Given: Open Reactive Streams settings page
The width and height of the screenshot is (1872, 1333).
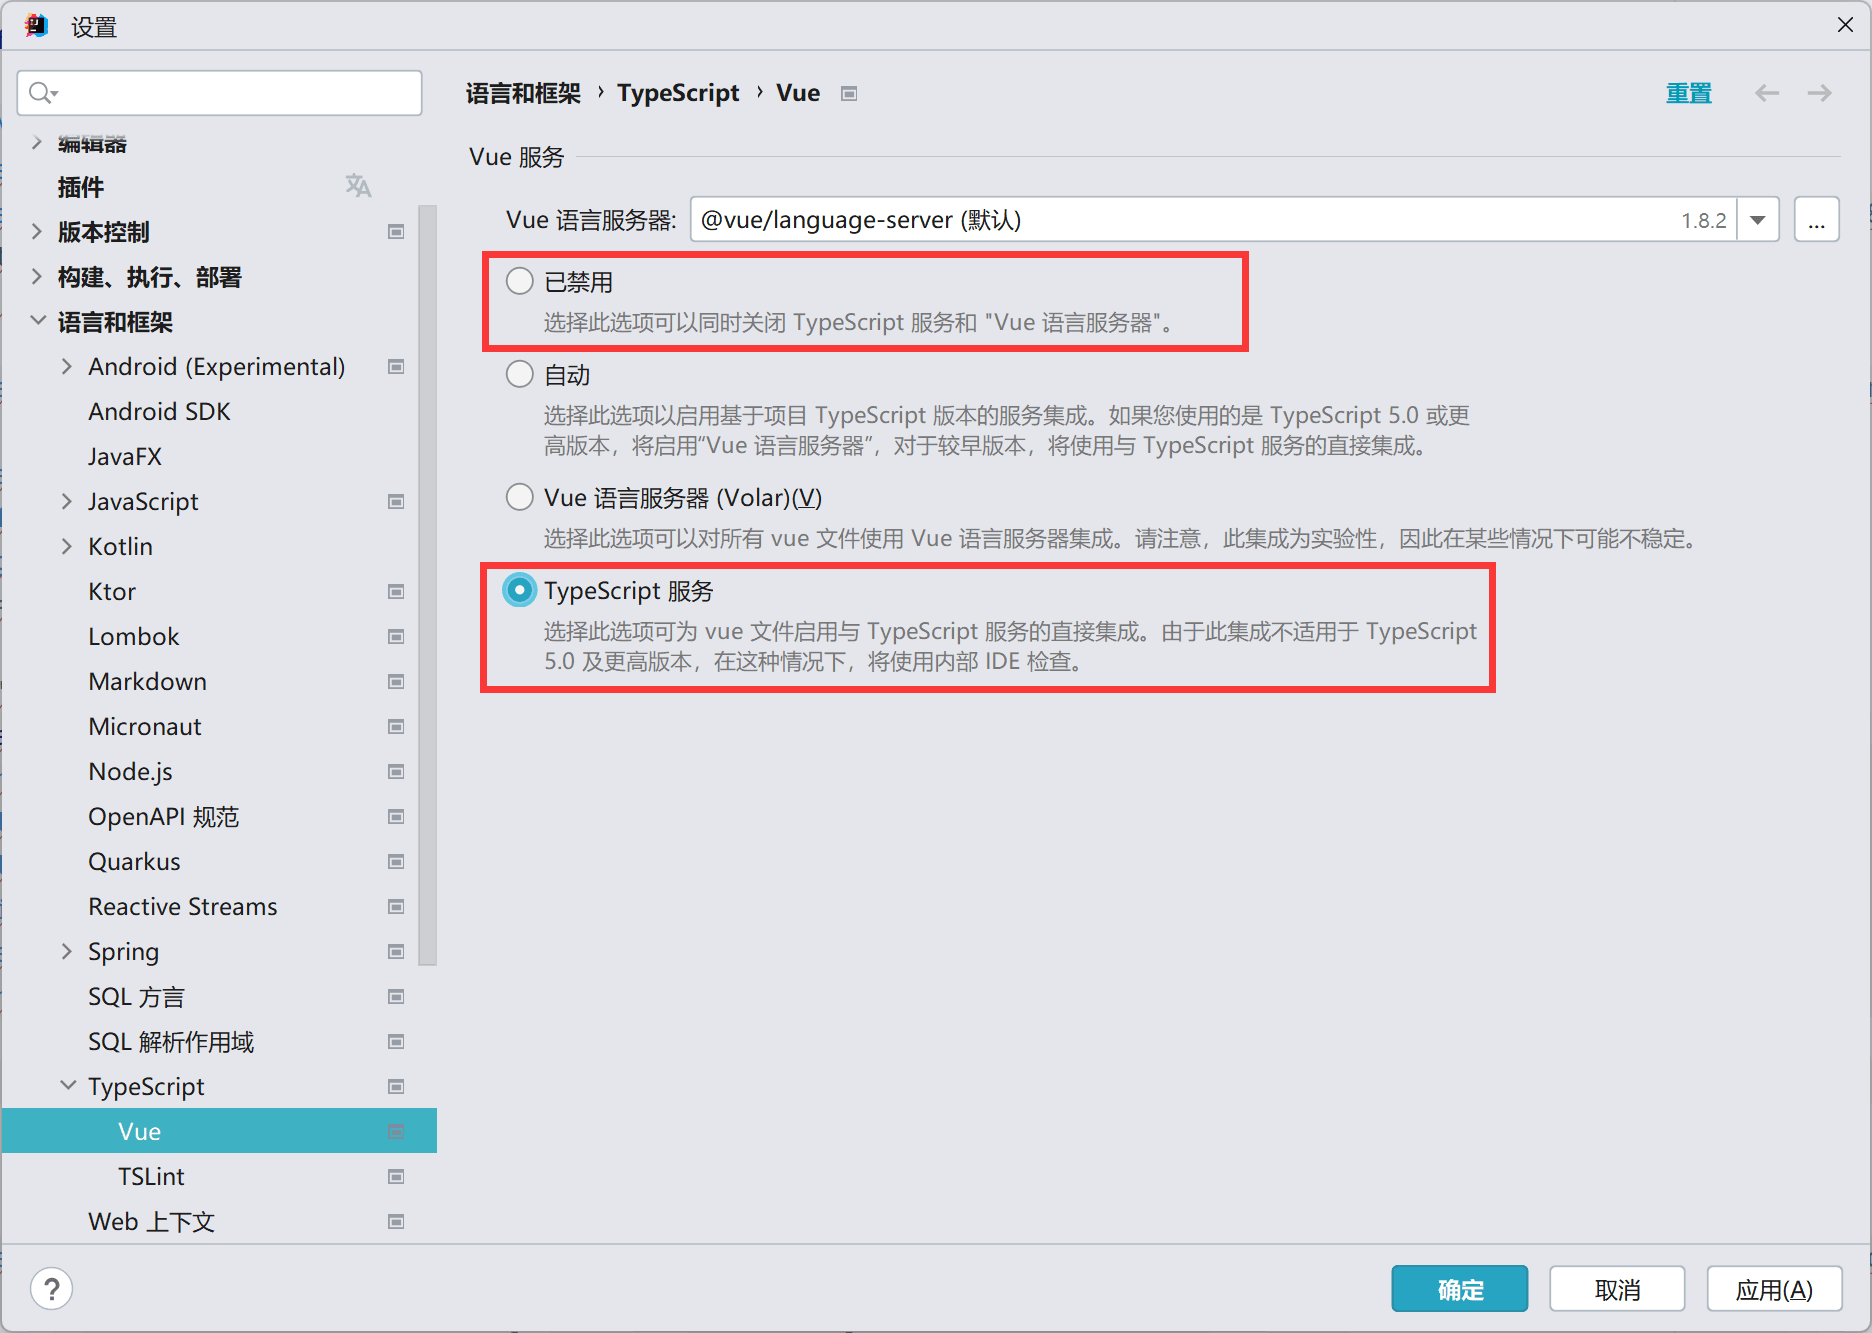Looking at the screenshot, I should 182,906.
